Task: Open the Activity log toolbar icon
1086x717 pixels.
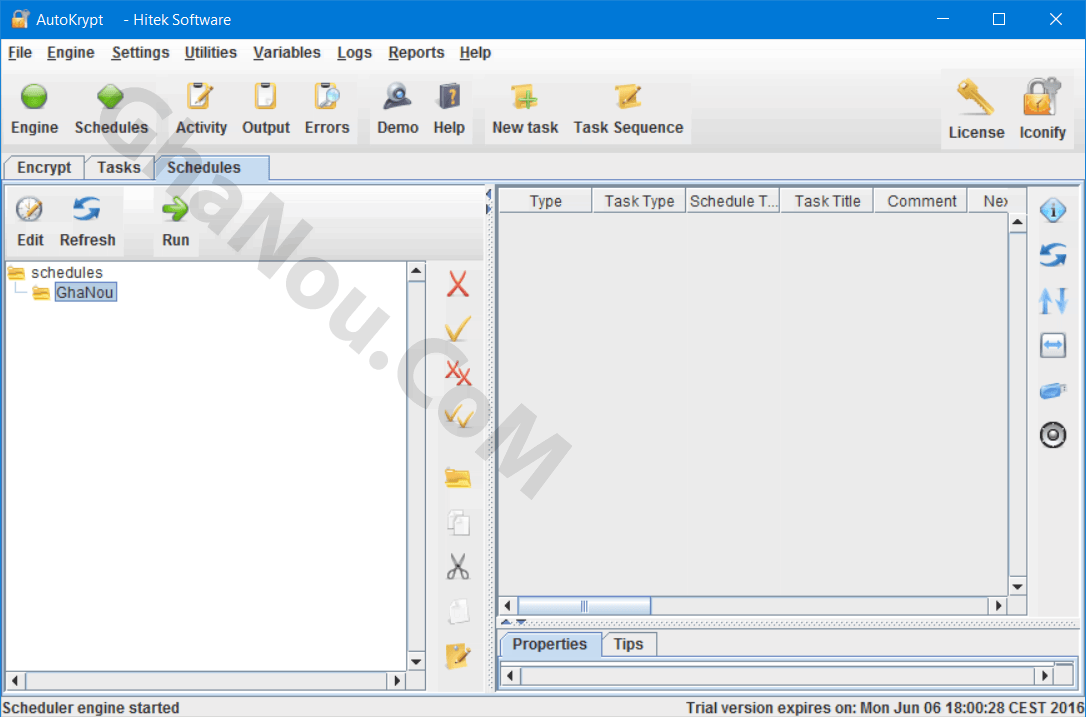Action: click(200, 97)
